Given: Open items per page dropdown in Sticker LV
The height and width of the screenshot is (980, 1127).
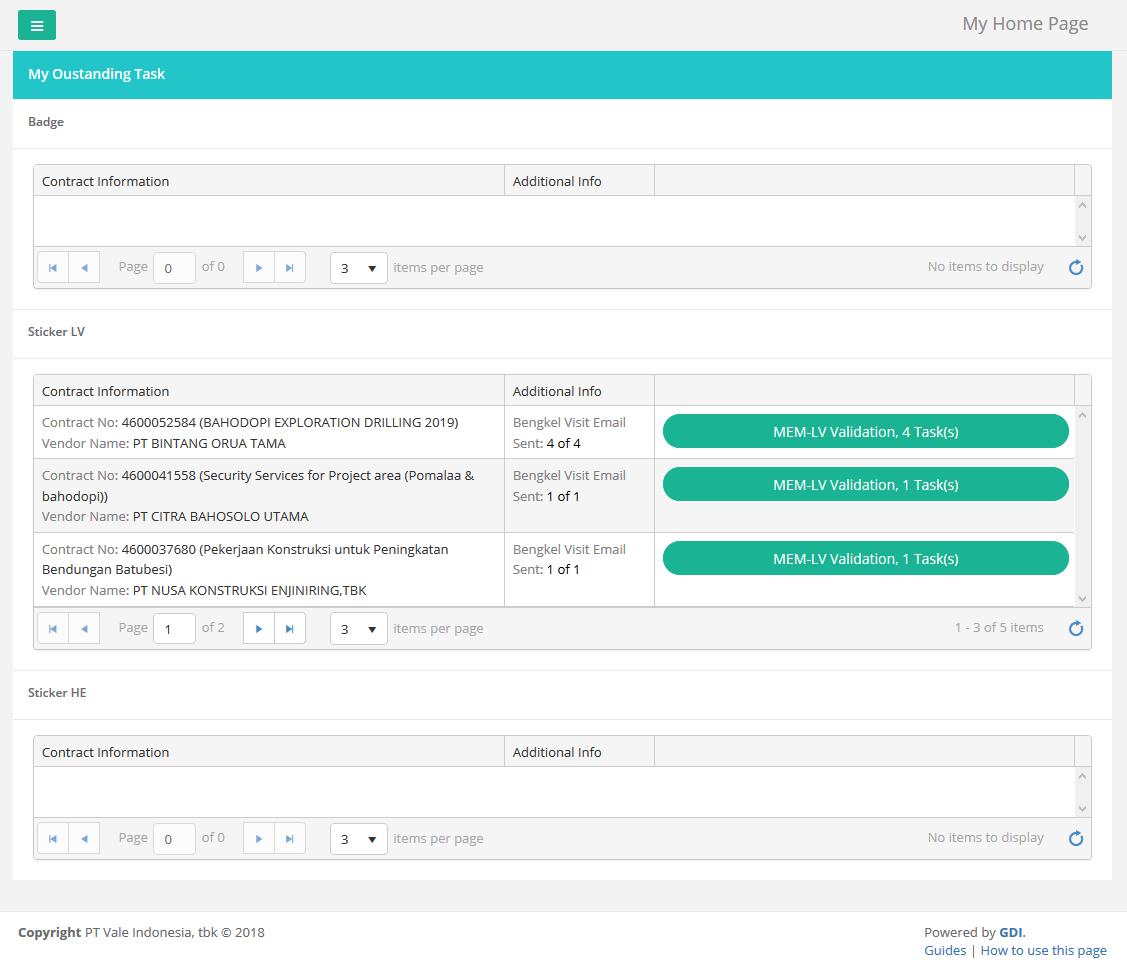Looking at the screenshot, I should (359, 629).
